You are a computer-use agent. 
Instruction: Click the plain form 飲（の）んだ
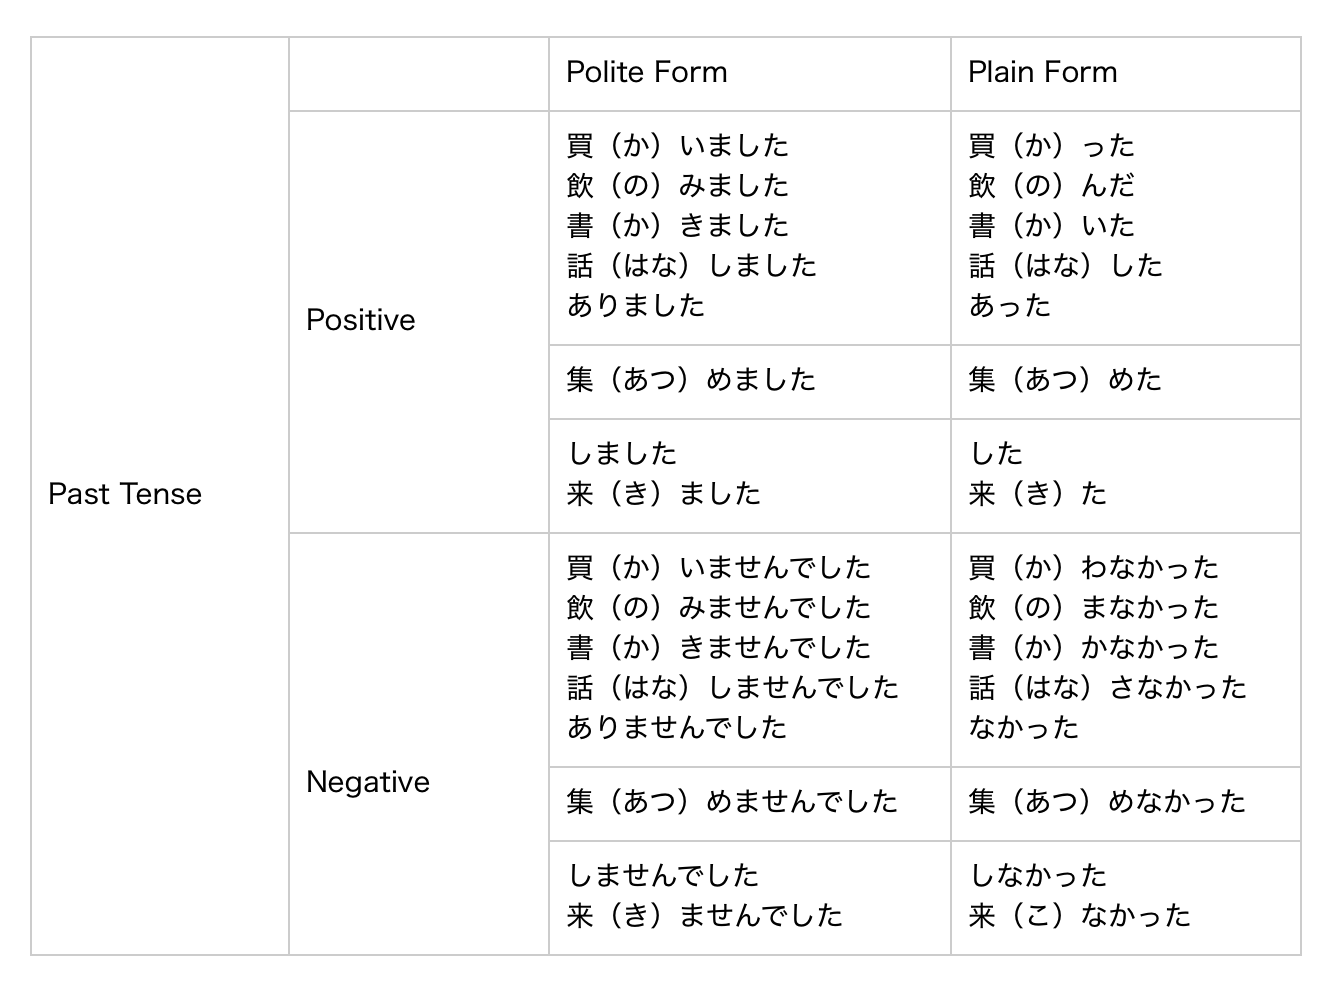coord(1051,186)
